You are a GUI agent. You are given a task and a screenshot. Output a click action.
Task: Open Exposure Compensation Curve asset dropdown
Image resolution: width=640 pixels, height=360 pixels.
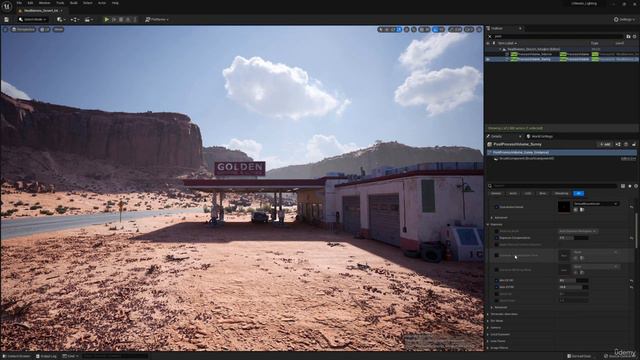pyautogui.click(x=597, y=252)
